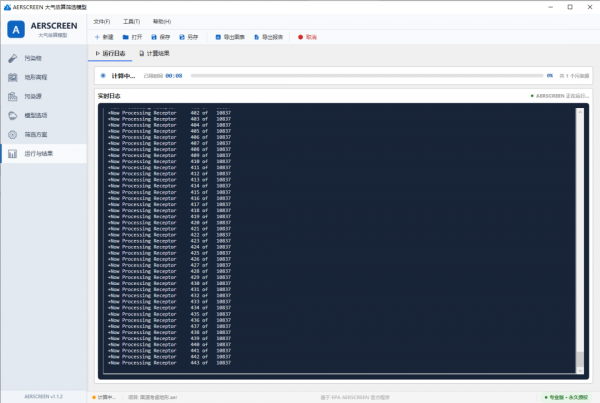Screen dimensions: 600x403
Task: Open the 模型选项 model options section
Action: pyautogui.click(x=44, y=115)
